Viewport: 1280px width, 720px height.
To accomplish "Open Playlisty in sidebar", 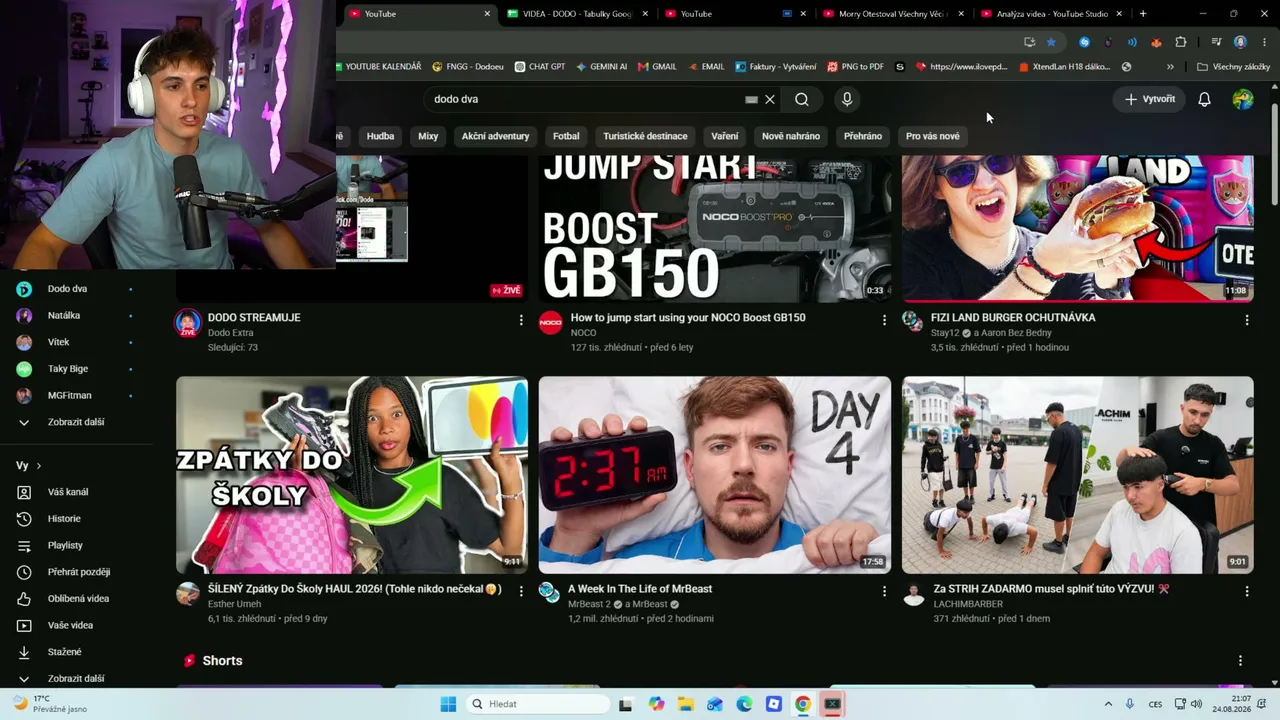I will click(76, 545).
